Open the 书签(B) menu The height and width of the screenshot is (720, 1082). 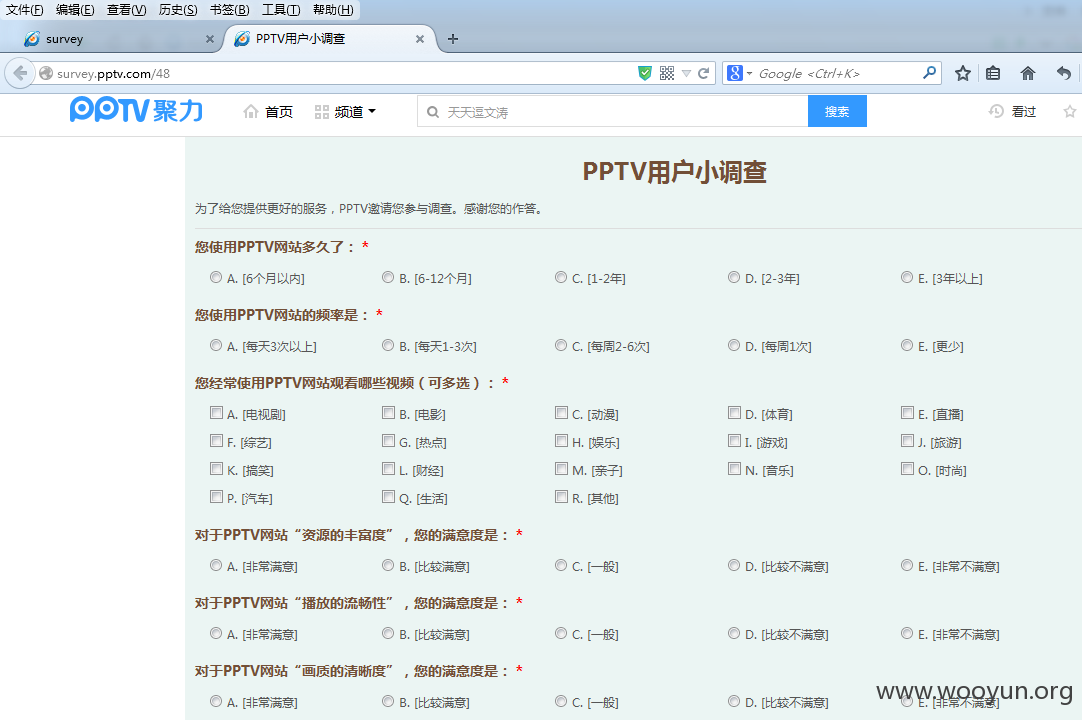point(229,10)
